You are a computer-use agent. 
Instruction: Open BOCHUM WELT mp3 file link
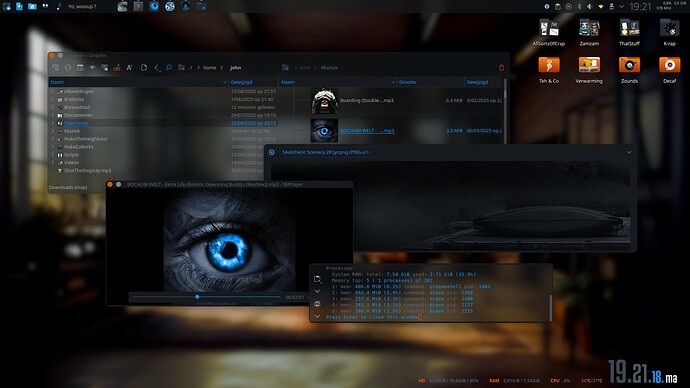tap(367, 131)
